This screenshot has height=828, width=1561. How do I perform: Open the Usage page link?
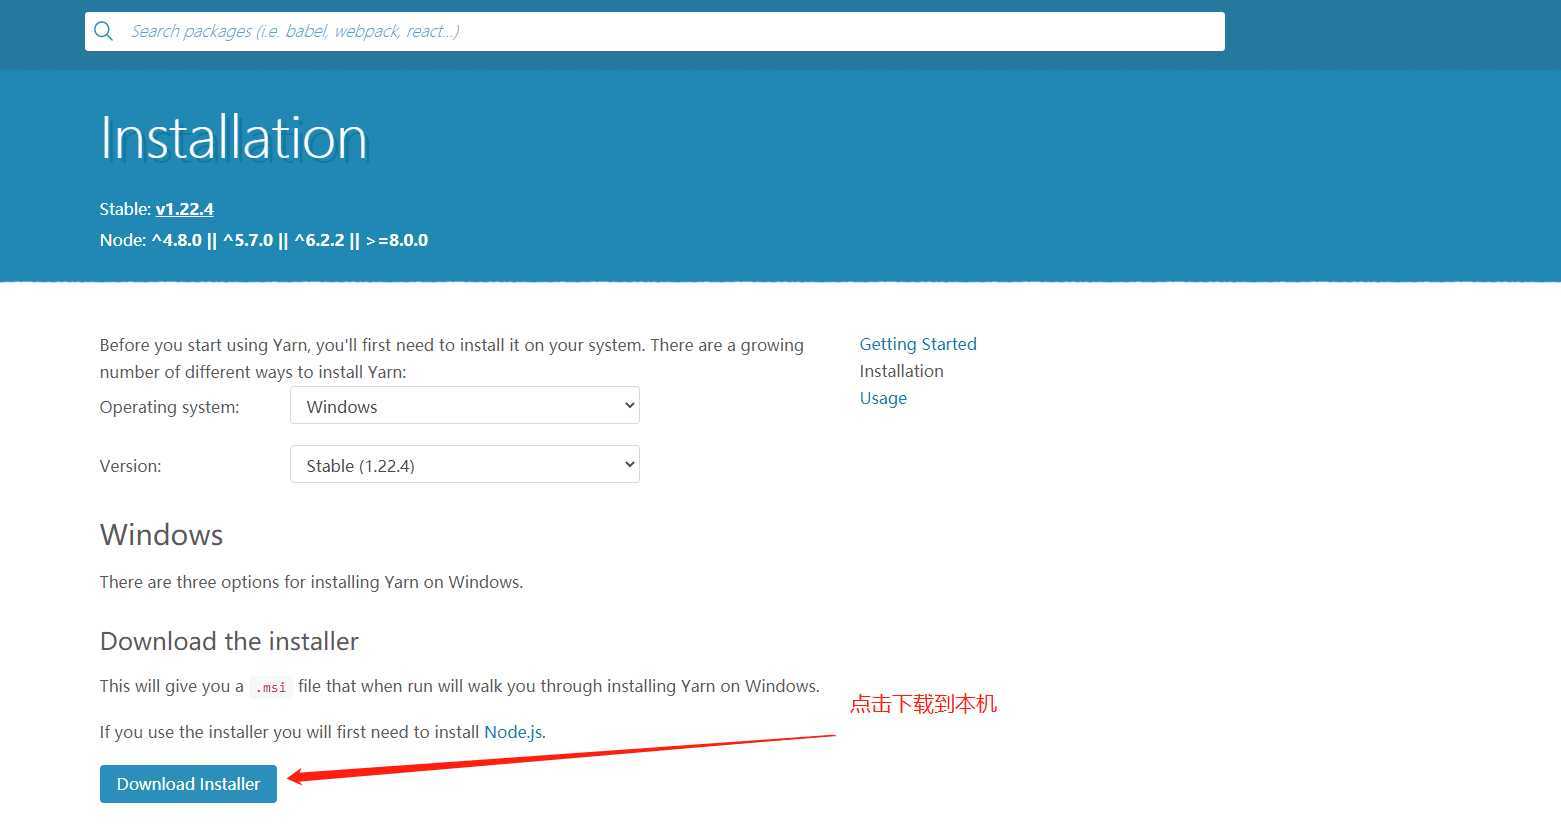click(883, 398)
